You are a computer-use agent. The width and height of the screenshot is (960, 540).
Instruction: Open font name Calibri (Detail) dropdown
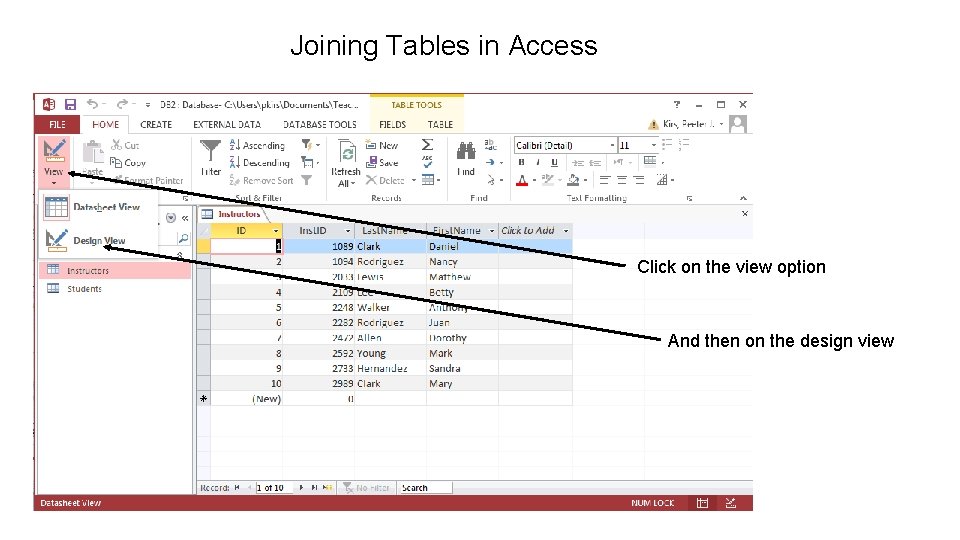[612, 145]
